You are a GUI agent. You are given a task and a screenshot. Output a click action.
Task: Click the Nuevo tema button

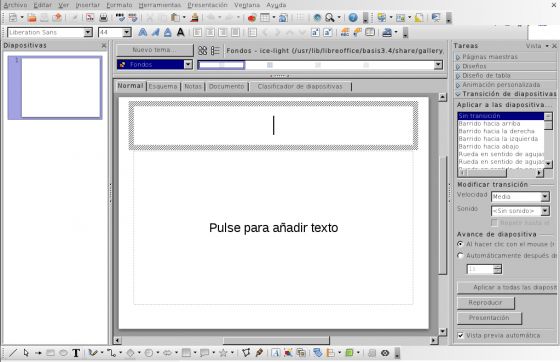pyautogui.click(x=155, y=50)
